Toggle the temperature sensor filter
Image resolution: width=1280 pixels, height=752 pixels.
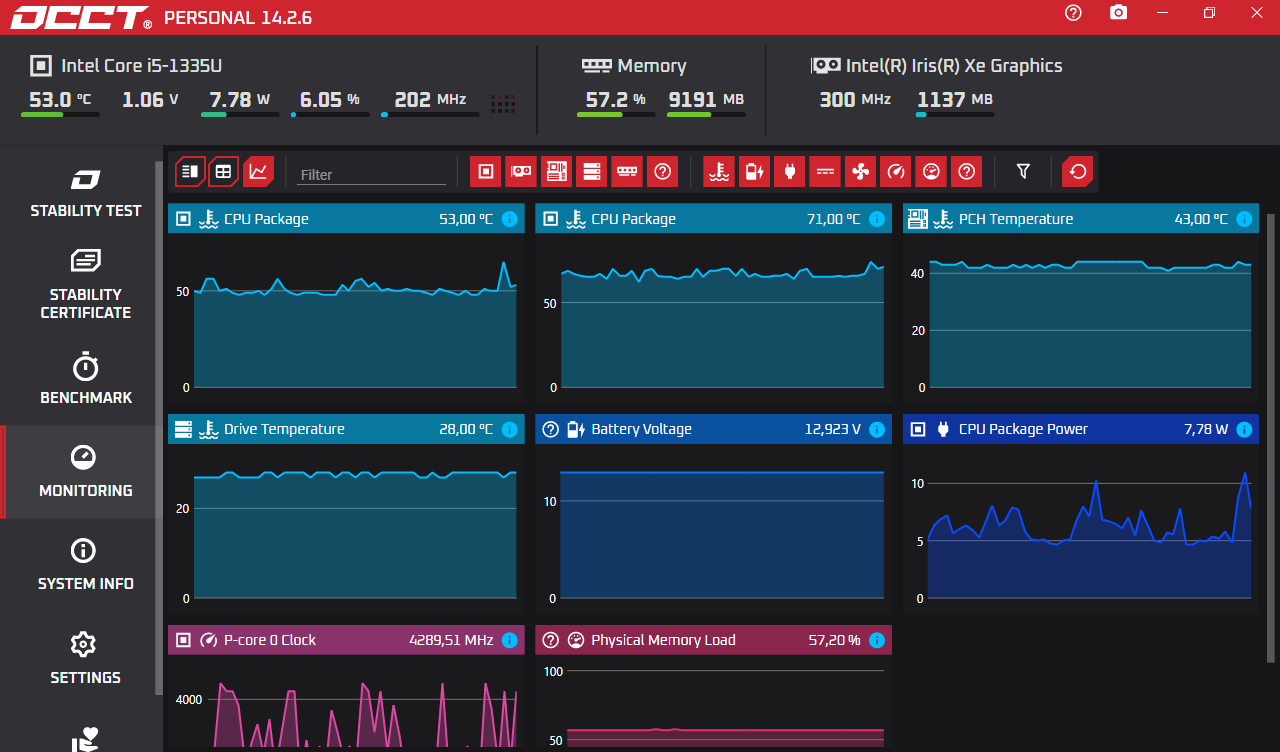[x=718, y=172]
